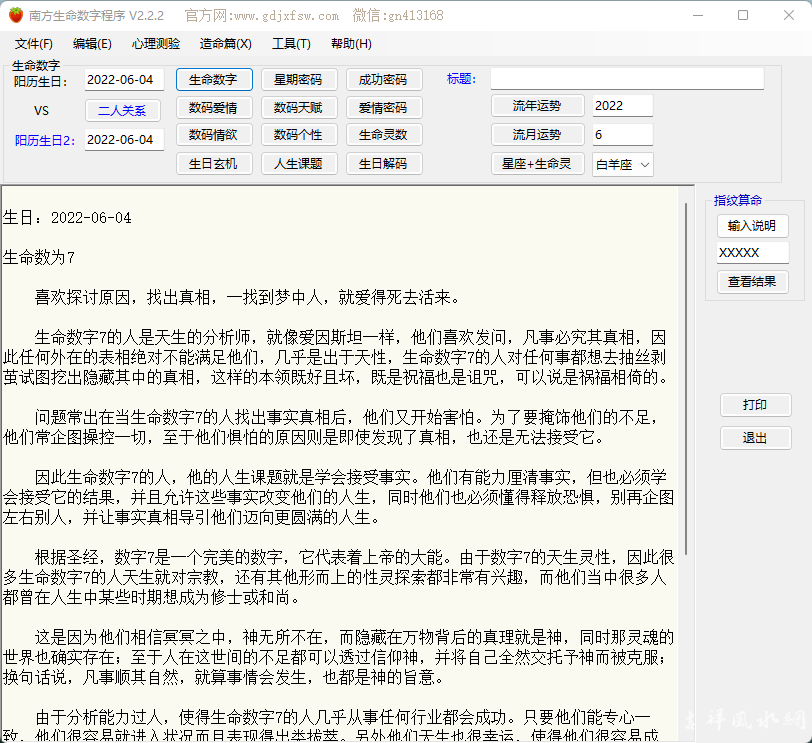Click the 星座+生命灵 button
Viewport: 812px width, 743px height.
coord(537,164)
